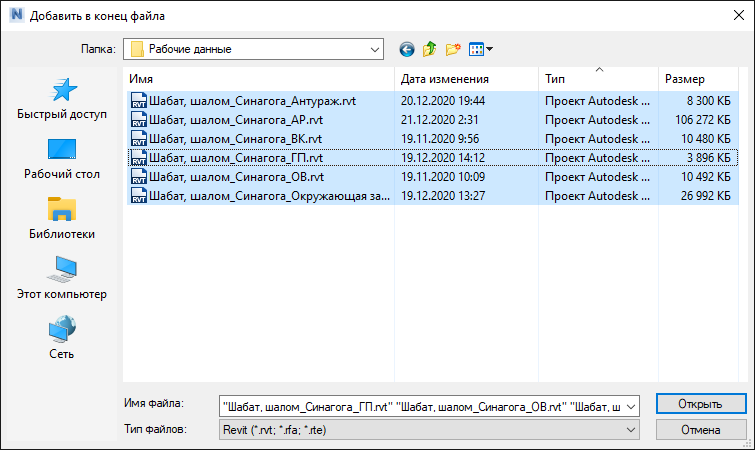Expand the Папка folder dropdown
The image size is (755, 450).
tap(375, 48)
